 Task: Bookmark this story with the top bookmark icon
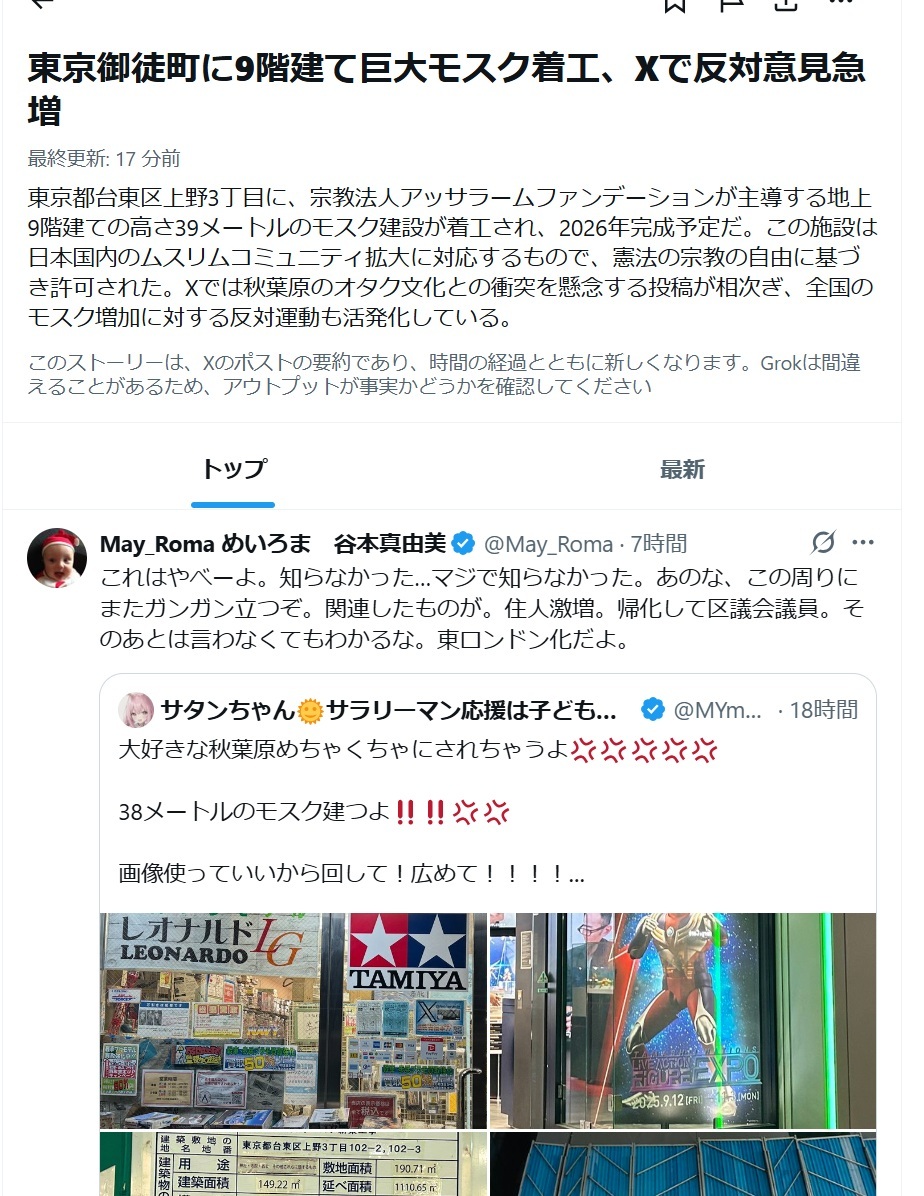674,4
